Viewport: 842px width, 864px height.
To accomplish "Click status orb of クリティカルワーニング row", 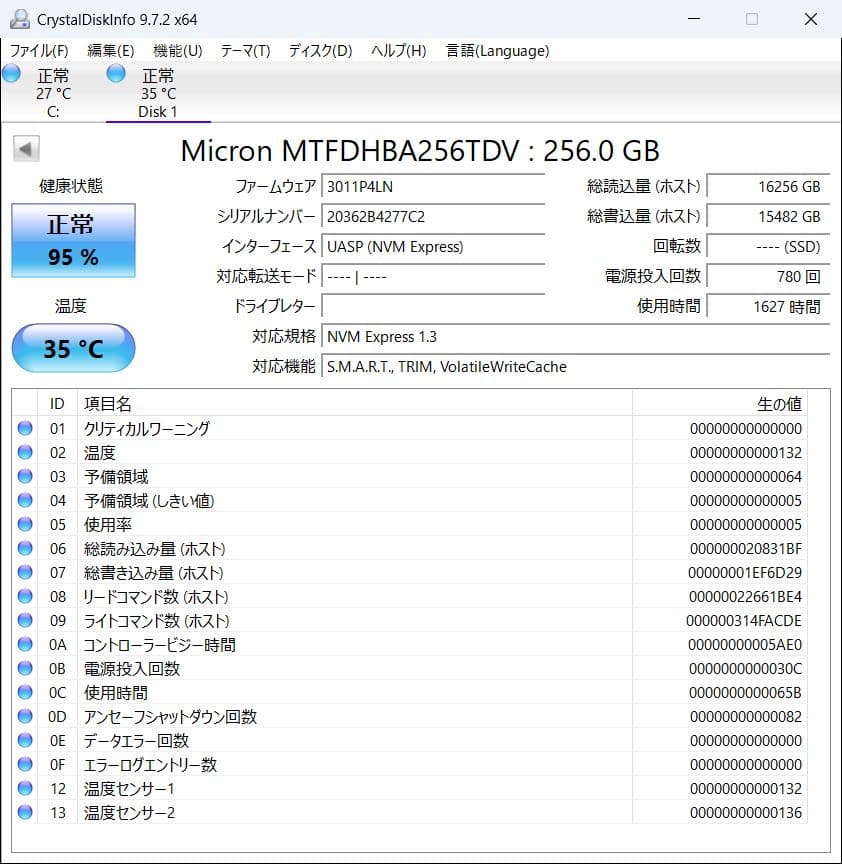I will (x=25, y=428).
